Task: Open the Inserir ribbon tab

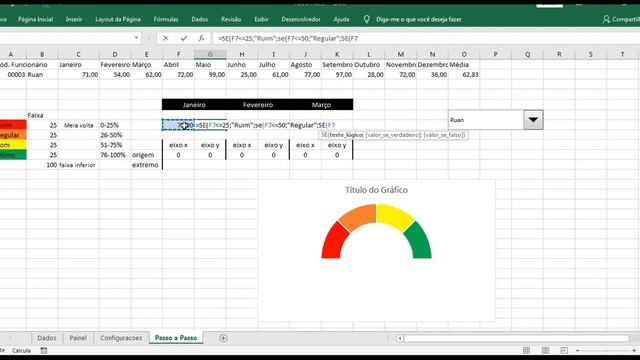Action: pyautogui.click(x=74, y=19)
